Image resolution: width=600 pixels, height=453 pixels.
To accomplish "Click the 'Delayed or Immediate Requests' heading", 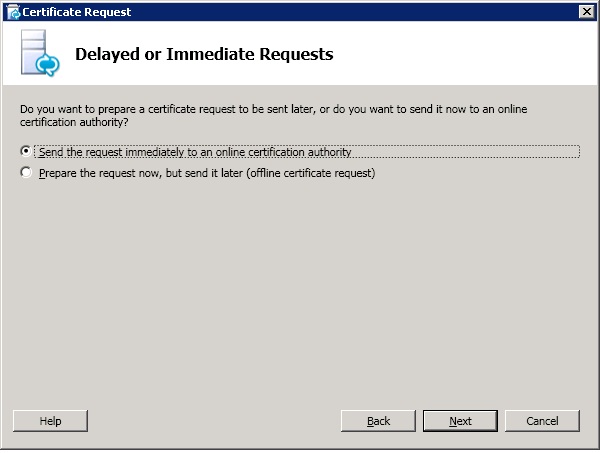I will tap(204, 54).
